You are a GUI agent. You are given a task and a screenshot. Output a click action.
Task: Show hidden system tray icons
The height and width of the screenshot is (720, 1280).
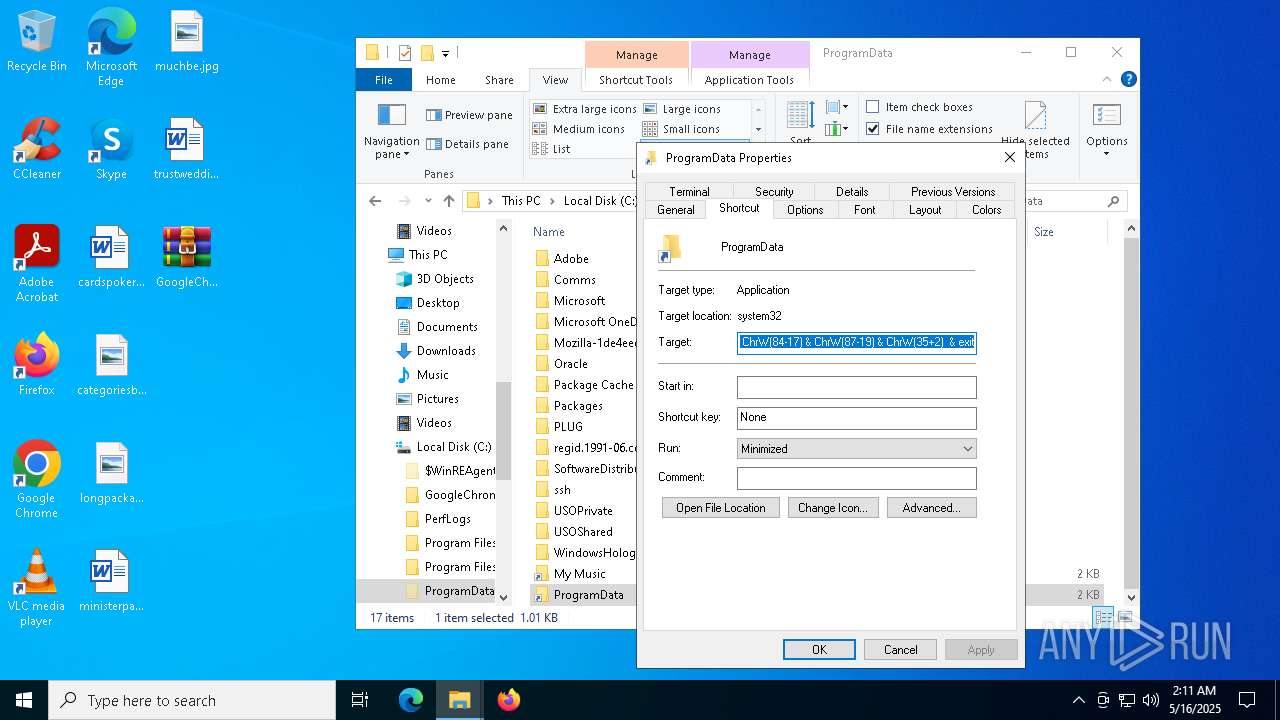[x=1078, y=700]
